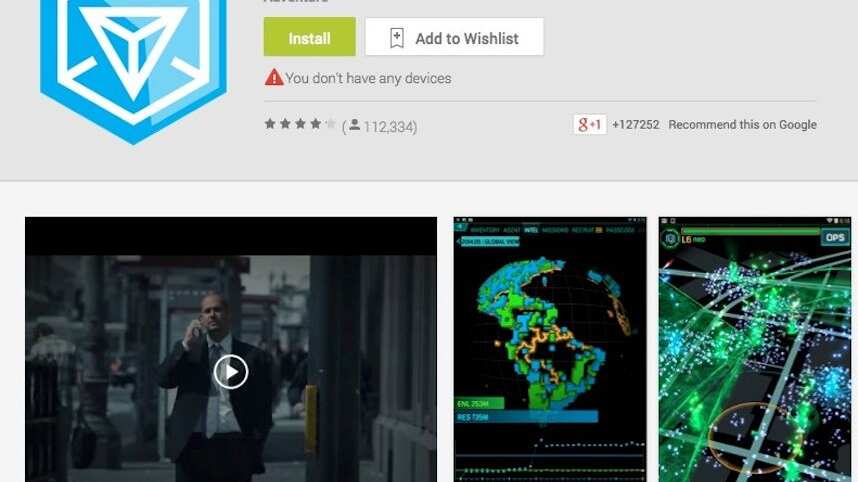Click the bookmark icon beside Add to Wishlist

pos(396,38)
